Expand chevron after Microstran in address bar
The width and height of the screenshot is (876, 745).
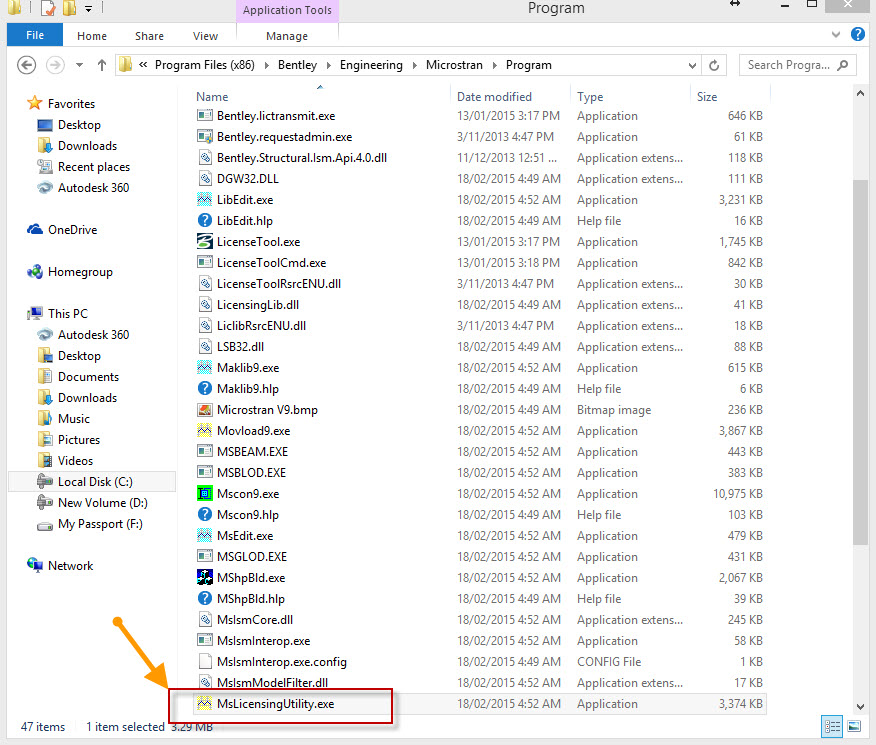tap(494, 65)
